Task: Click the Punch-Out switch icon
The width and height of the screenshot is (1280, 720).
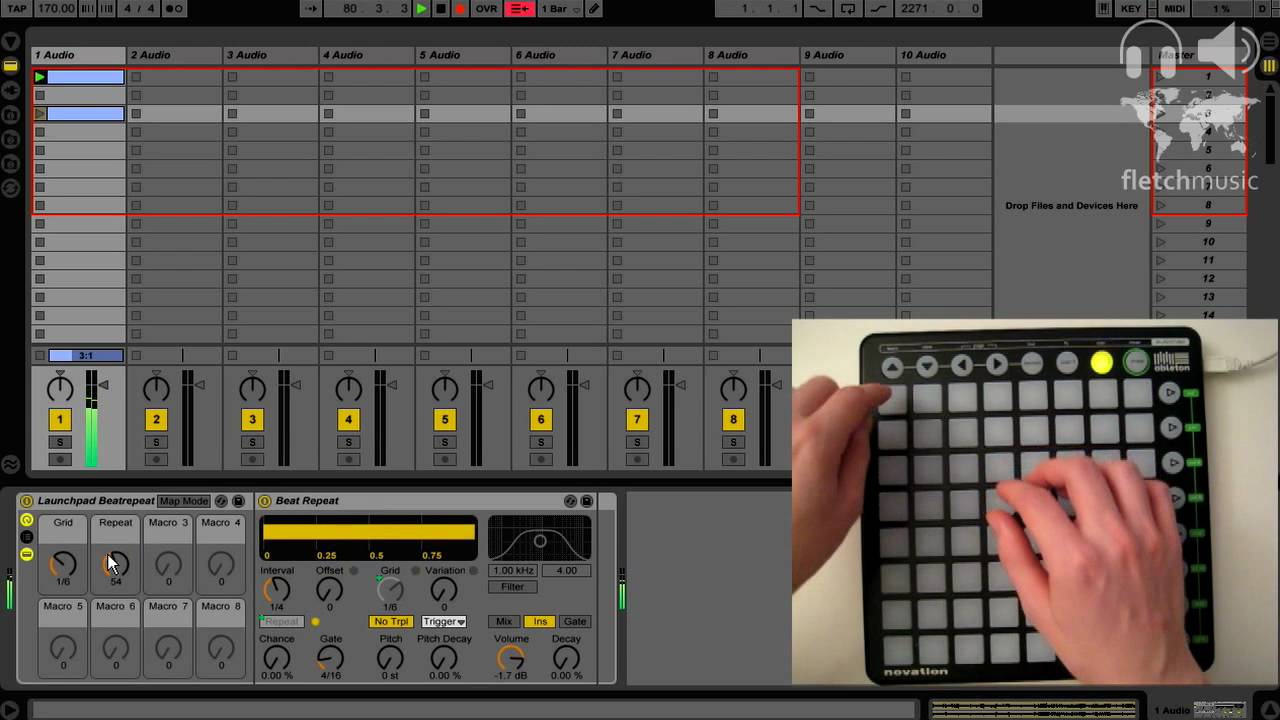Action: [879, 9]
